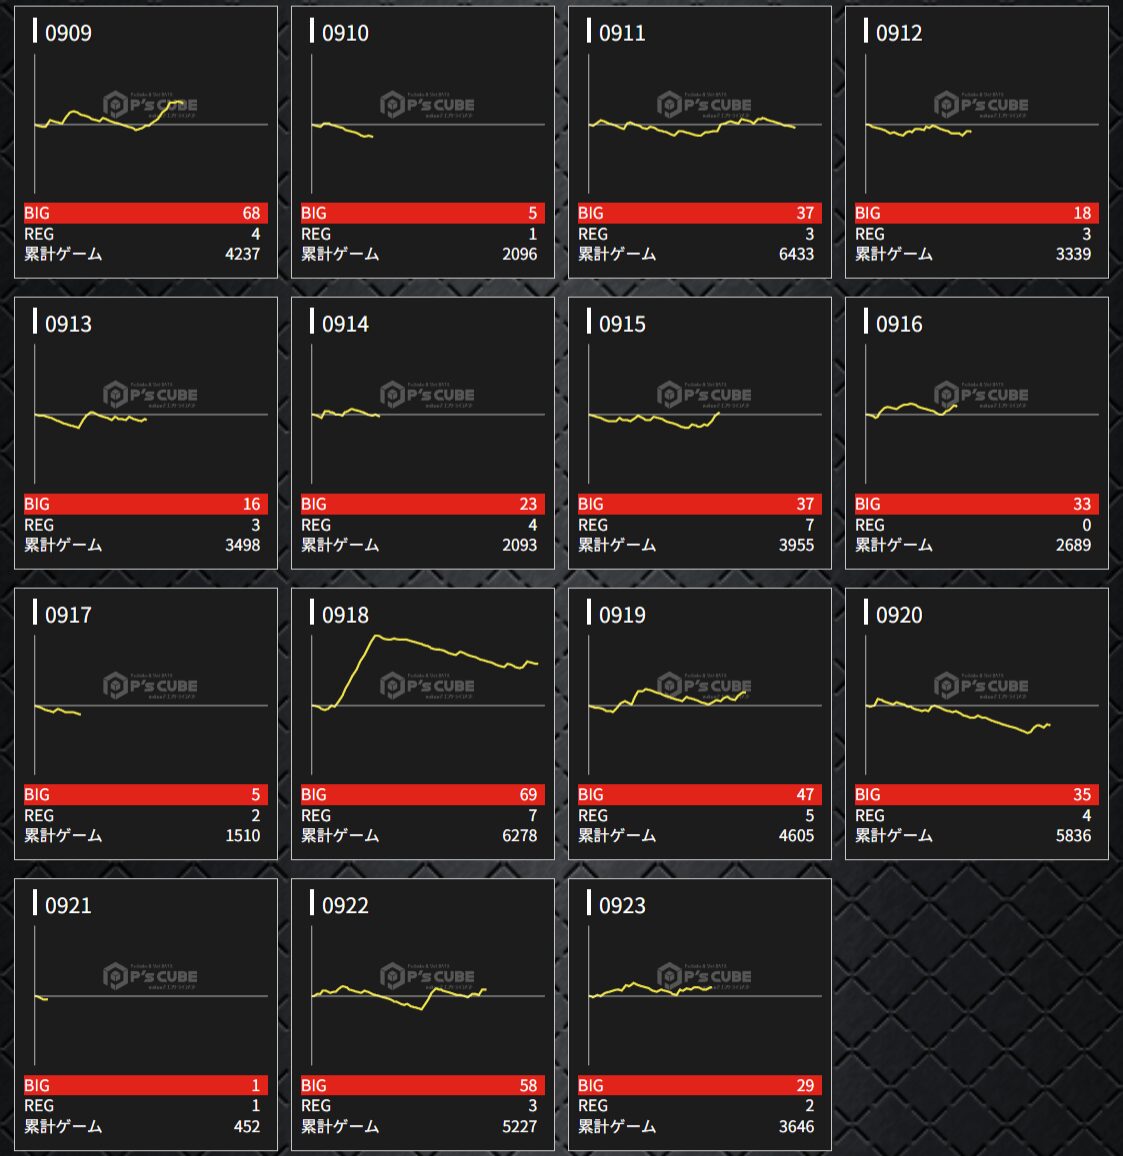The width and height of the screenshot is (1123, 1156).
Task: Select the 0922 machine heading
Action: click(x=345, y=905)
